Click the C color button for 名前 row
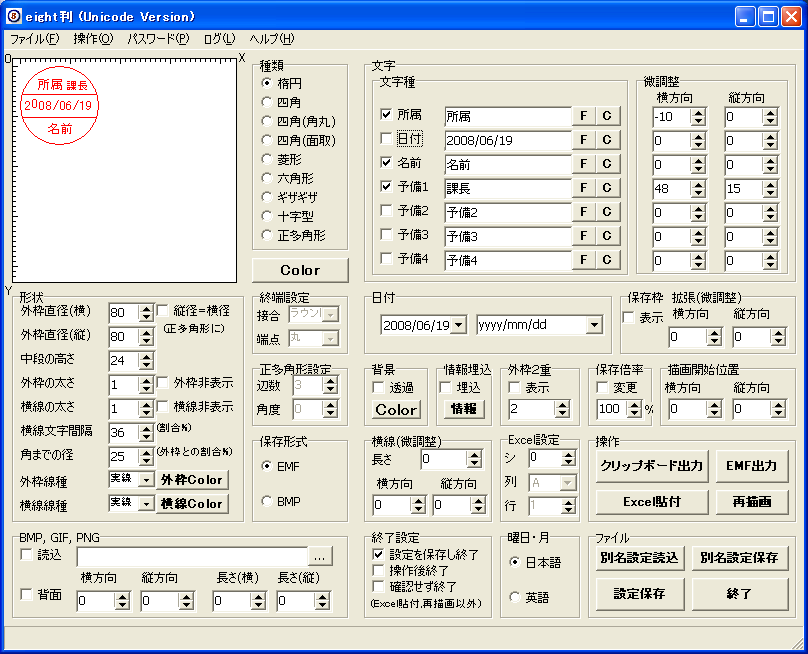 pyautogui.click(x=607, y=164)
